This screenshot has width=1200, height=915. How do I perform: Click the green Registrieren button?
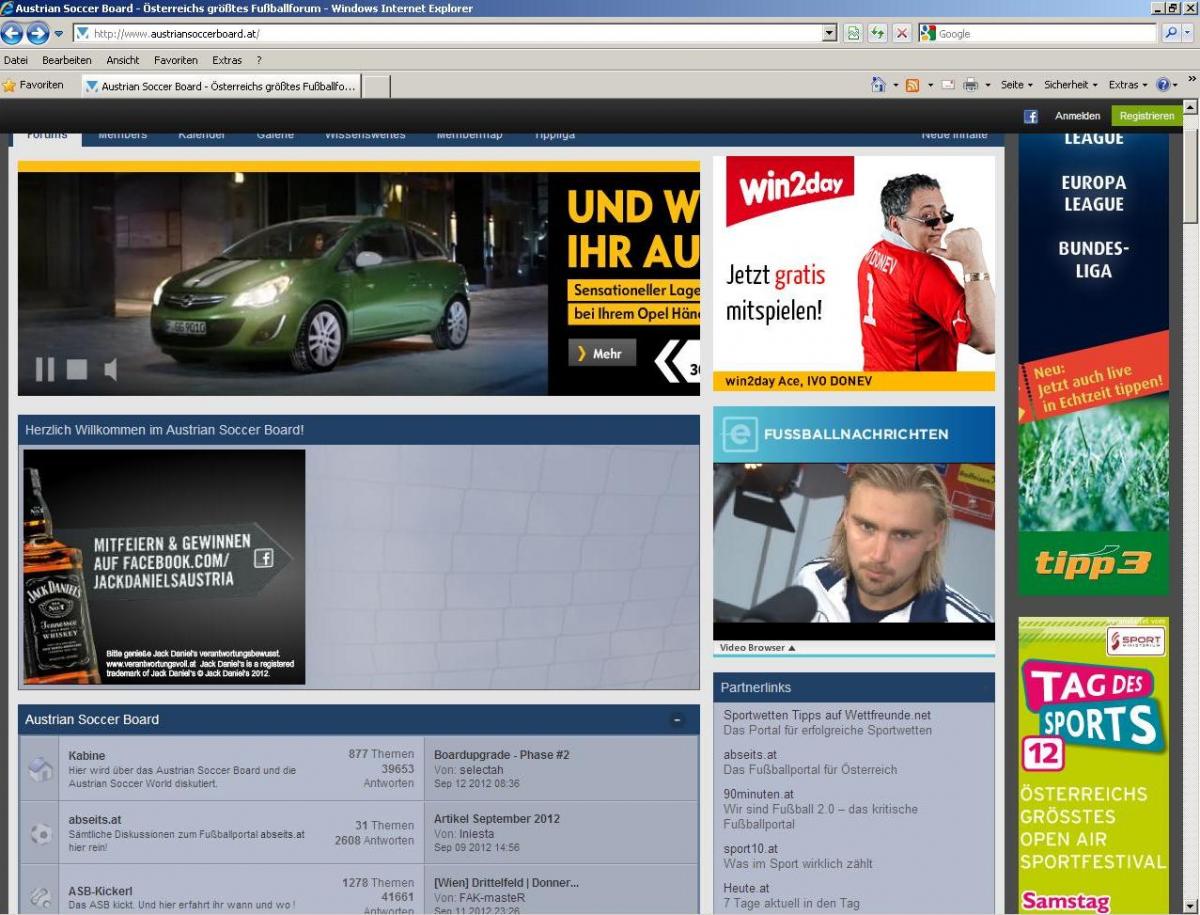pos(1147,116)
